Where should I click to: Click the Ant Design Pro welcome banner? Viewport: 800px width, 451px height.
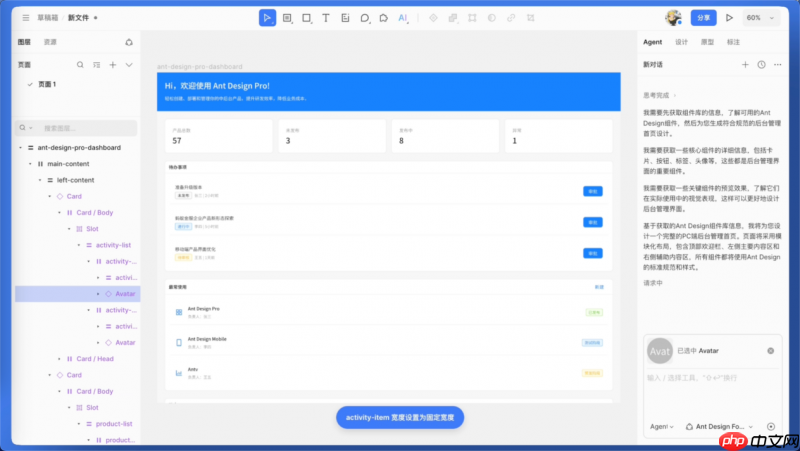point(389,92)
